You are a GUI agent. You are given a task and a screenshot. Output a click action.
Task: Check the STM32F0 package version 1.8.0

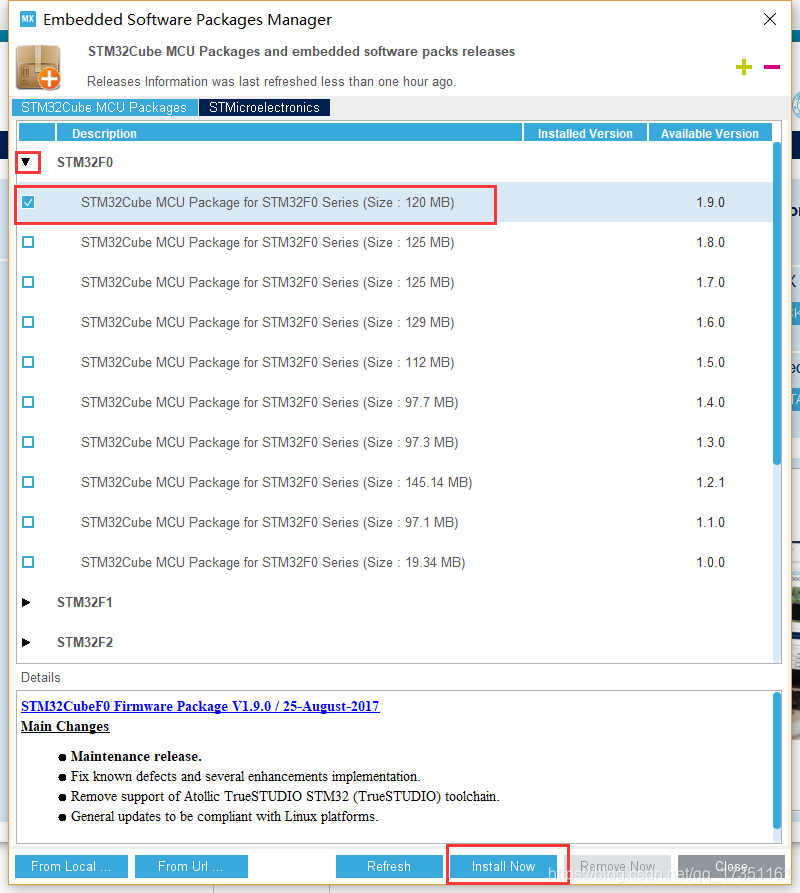tap(28, 242)
